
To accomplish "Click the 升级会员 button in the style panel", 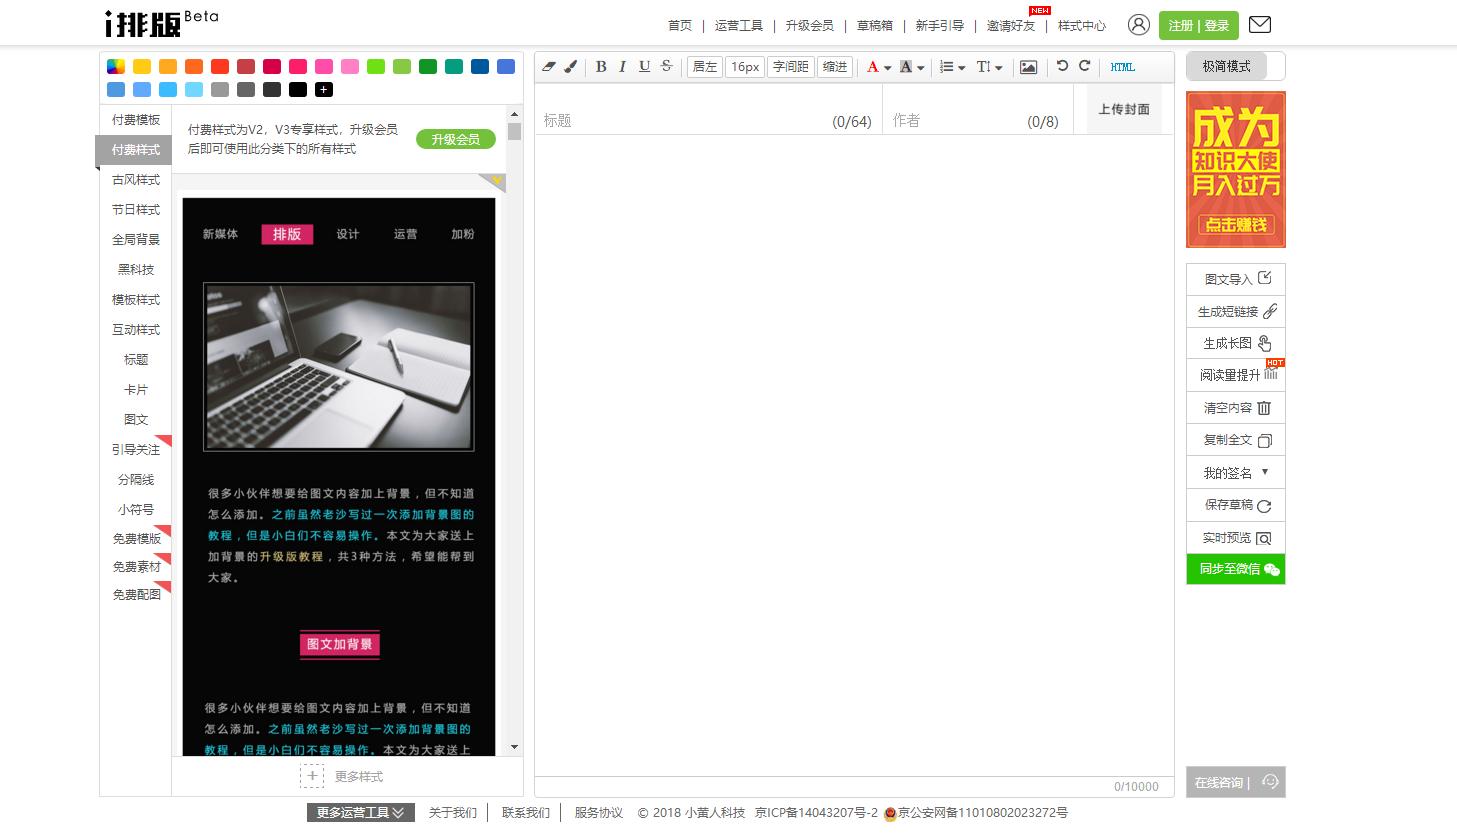I will [456, 139].
